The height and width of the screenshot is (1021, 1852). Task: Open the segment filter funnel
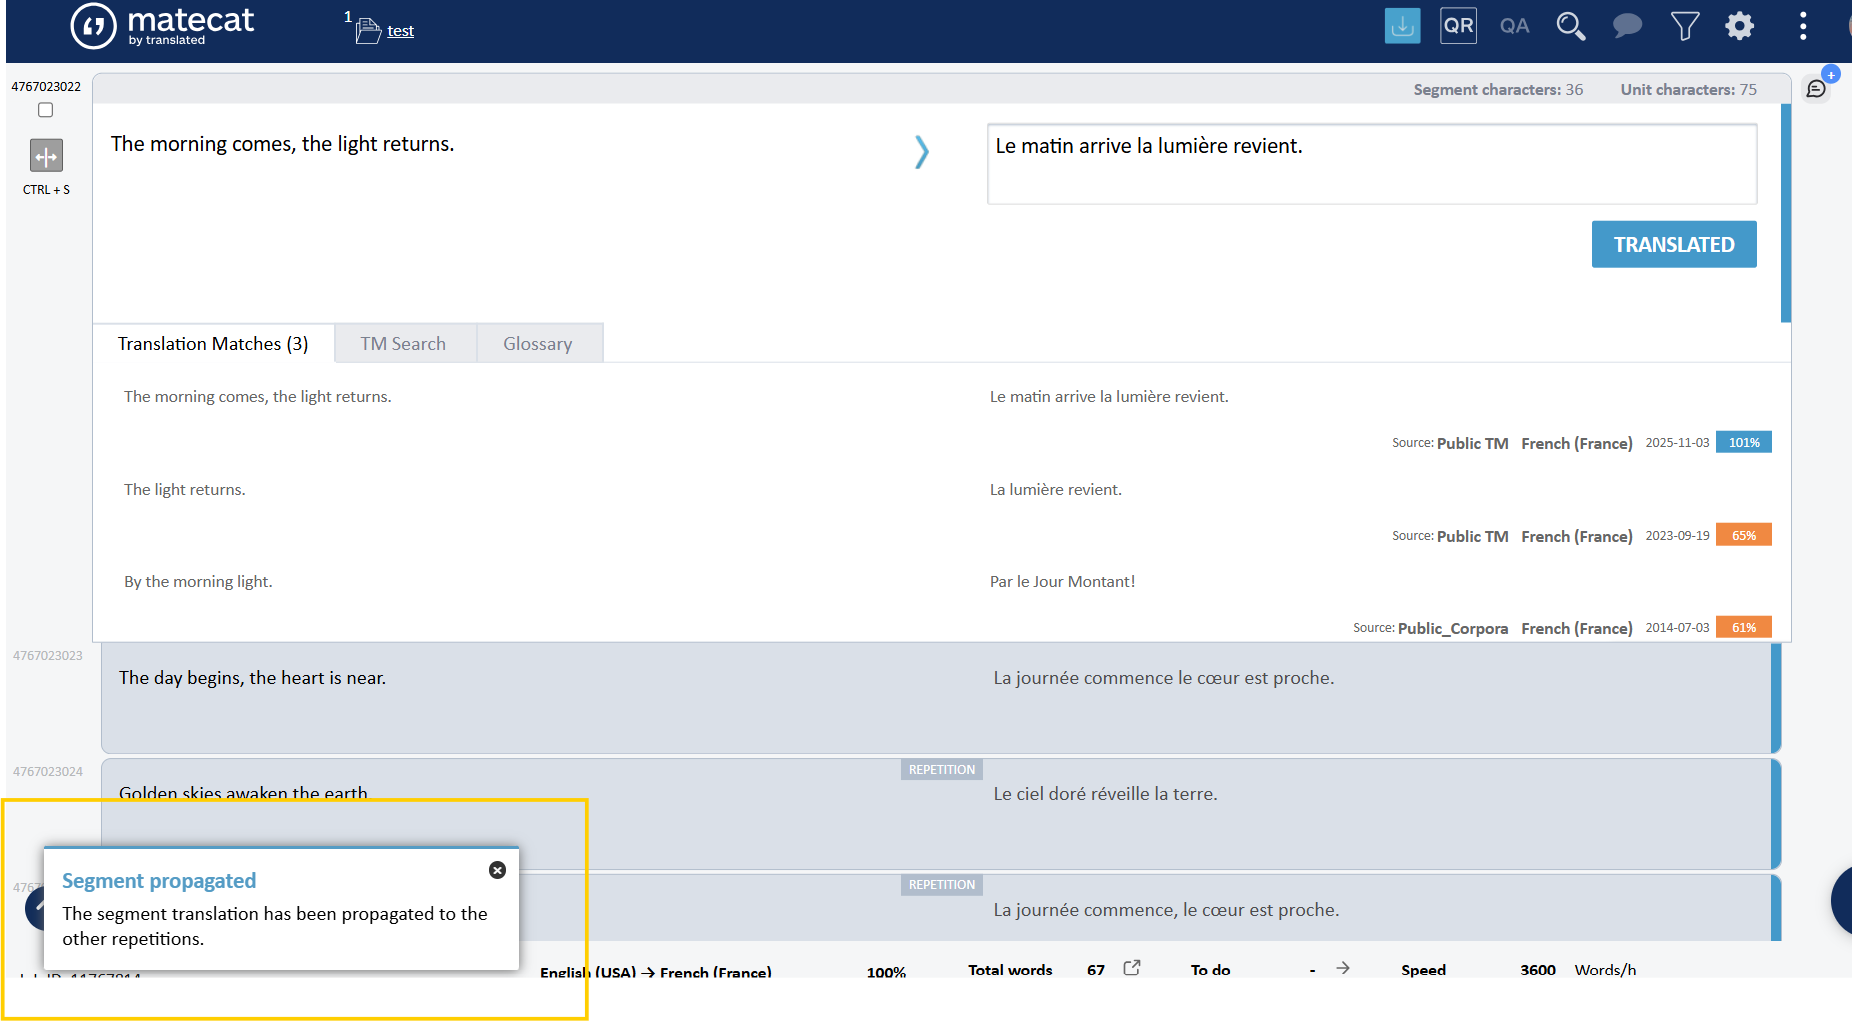tap(1684, 26)
